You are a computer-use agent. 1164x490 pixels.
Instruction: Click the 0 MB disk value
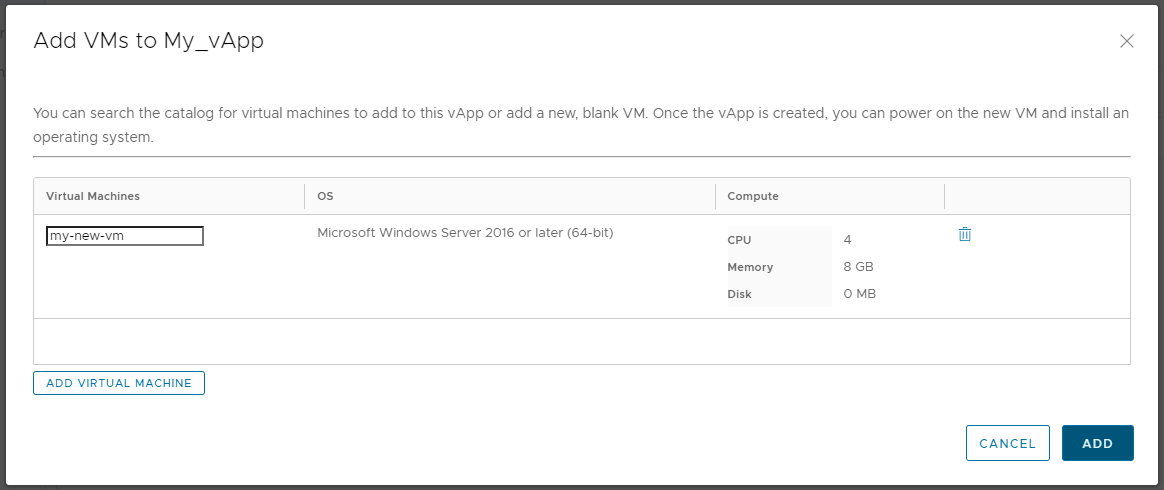[860, 294]
